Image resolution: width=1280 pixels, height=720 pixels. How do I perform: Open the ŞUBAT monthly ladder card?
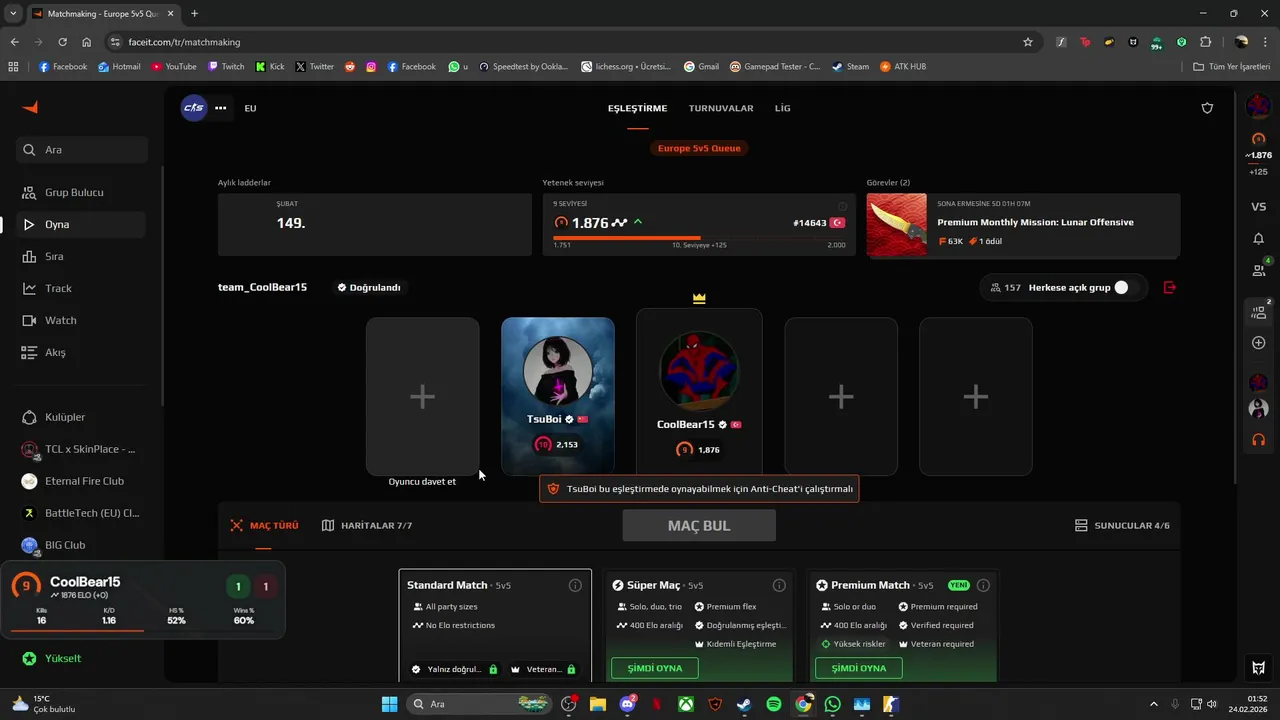click(375, 225)
